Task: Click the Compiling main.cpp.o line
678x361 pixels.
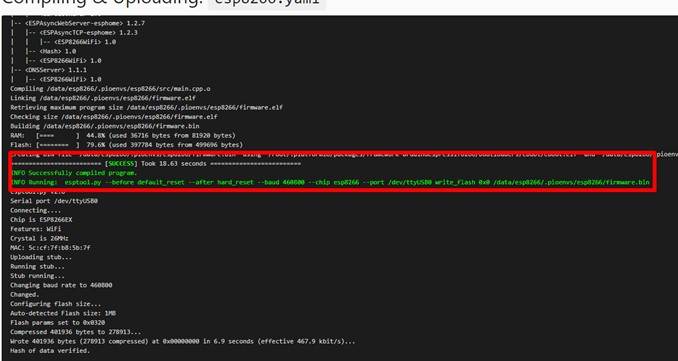Action: tap(110, 89)
